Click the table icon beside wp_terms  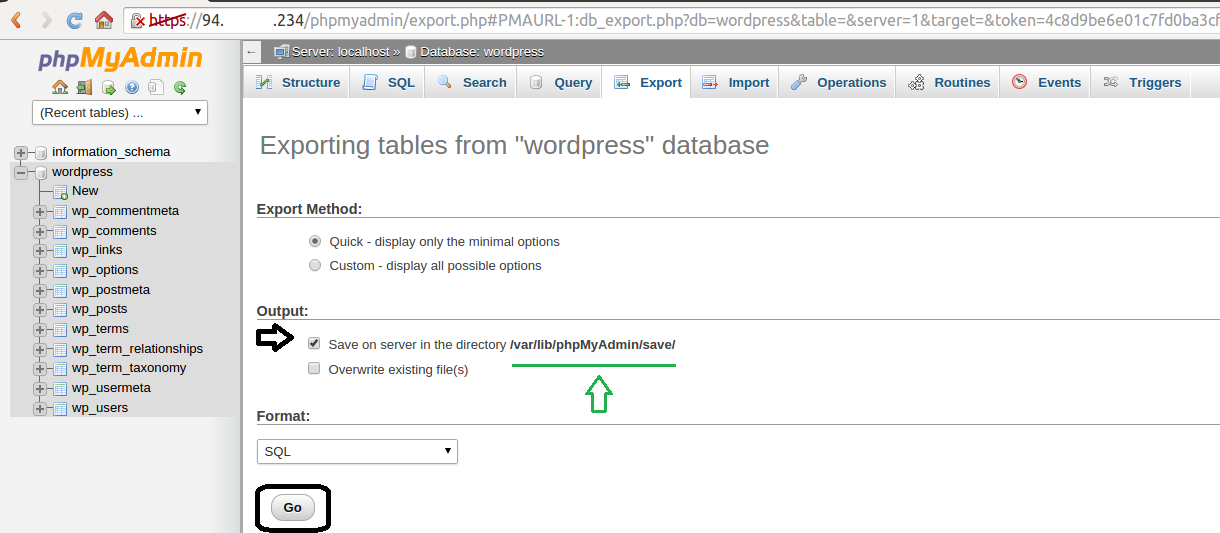[x=60, y=329]
